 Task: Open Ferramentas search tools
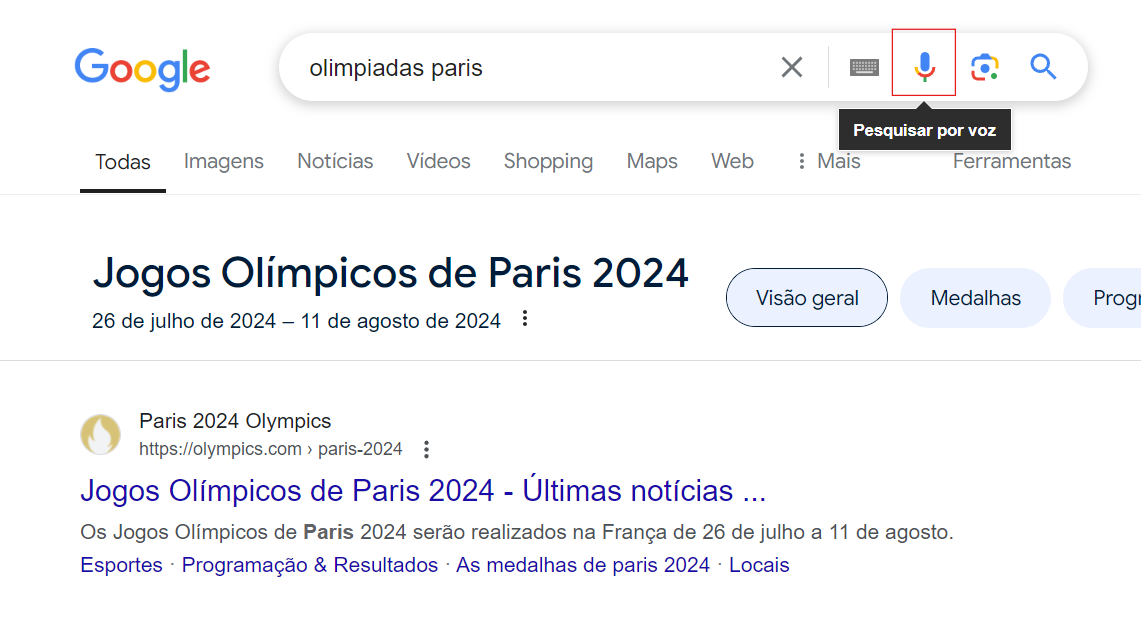1011,161
